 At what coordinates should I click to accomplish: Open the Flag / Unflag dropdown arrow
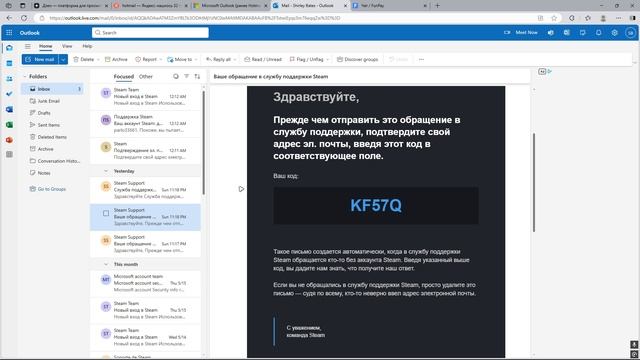click(327, 60)
